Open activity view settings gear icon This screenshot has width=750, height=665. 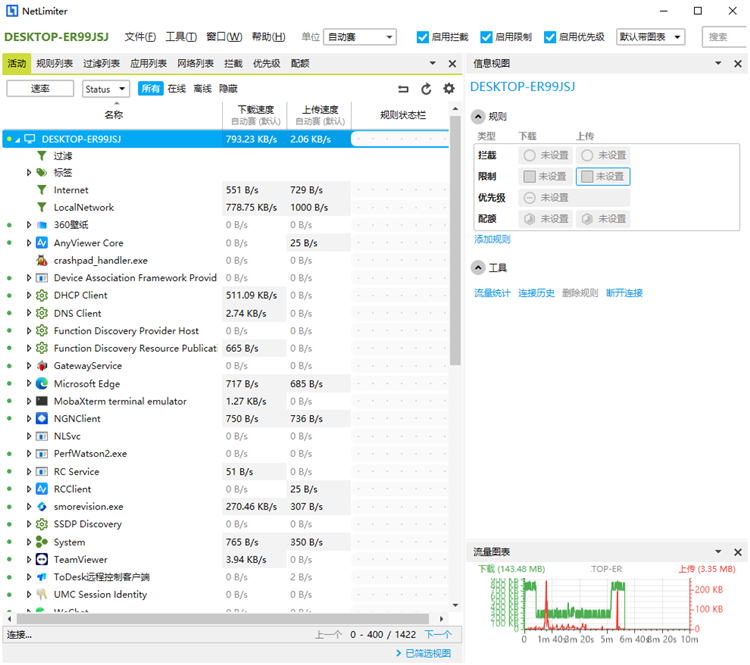pyautogui.click(x=449, y=89)
